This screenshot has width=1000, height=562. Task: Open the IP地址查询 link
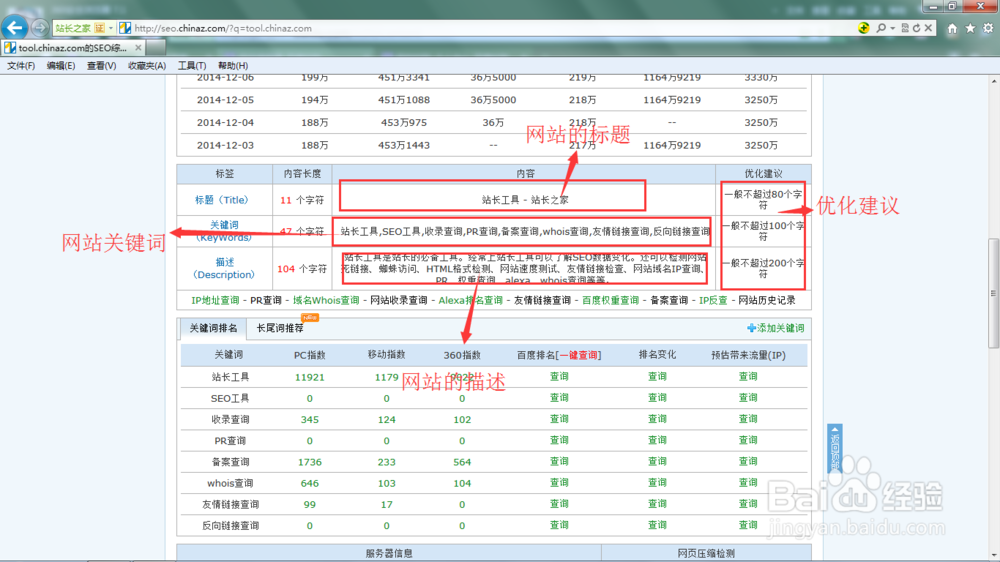coord(215,300)
